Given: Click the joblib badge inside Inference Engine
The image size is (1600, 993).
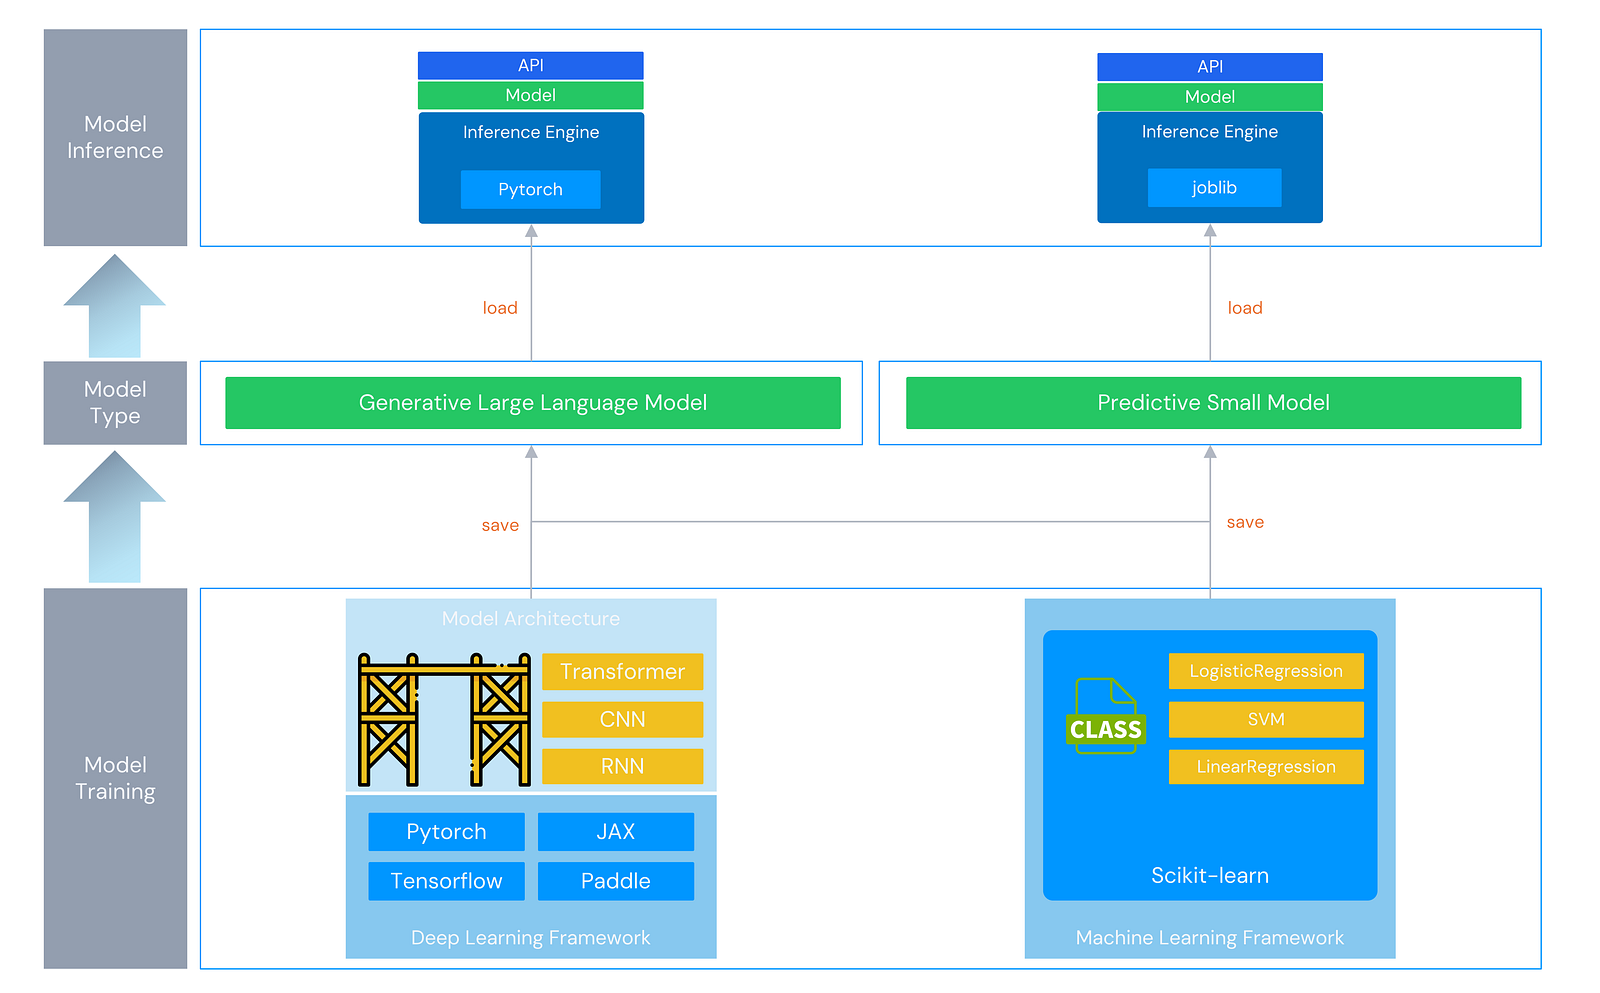Looking at the screenshot, I should tap(1213, 187).
